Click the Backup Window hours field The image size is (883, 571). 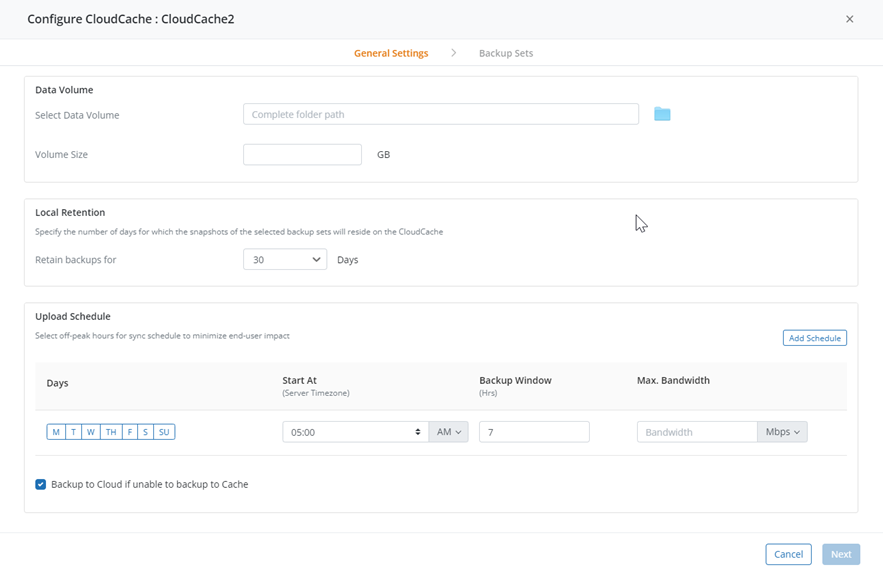534,432
